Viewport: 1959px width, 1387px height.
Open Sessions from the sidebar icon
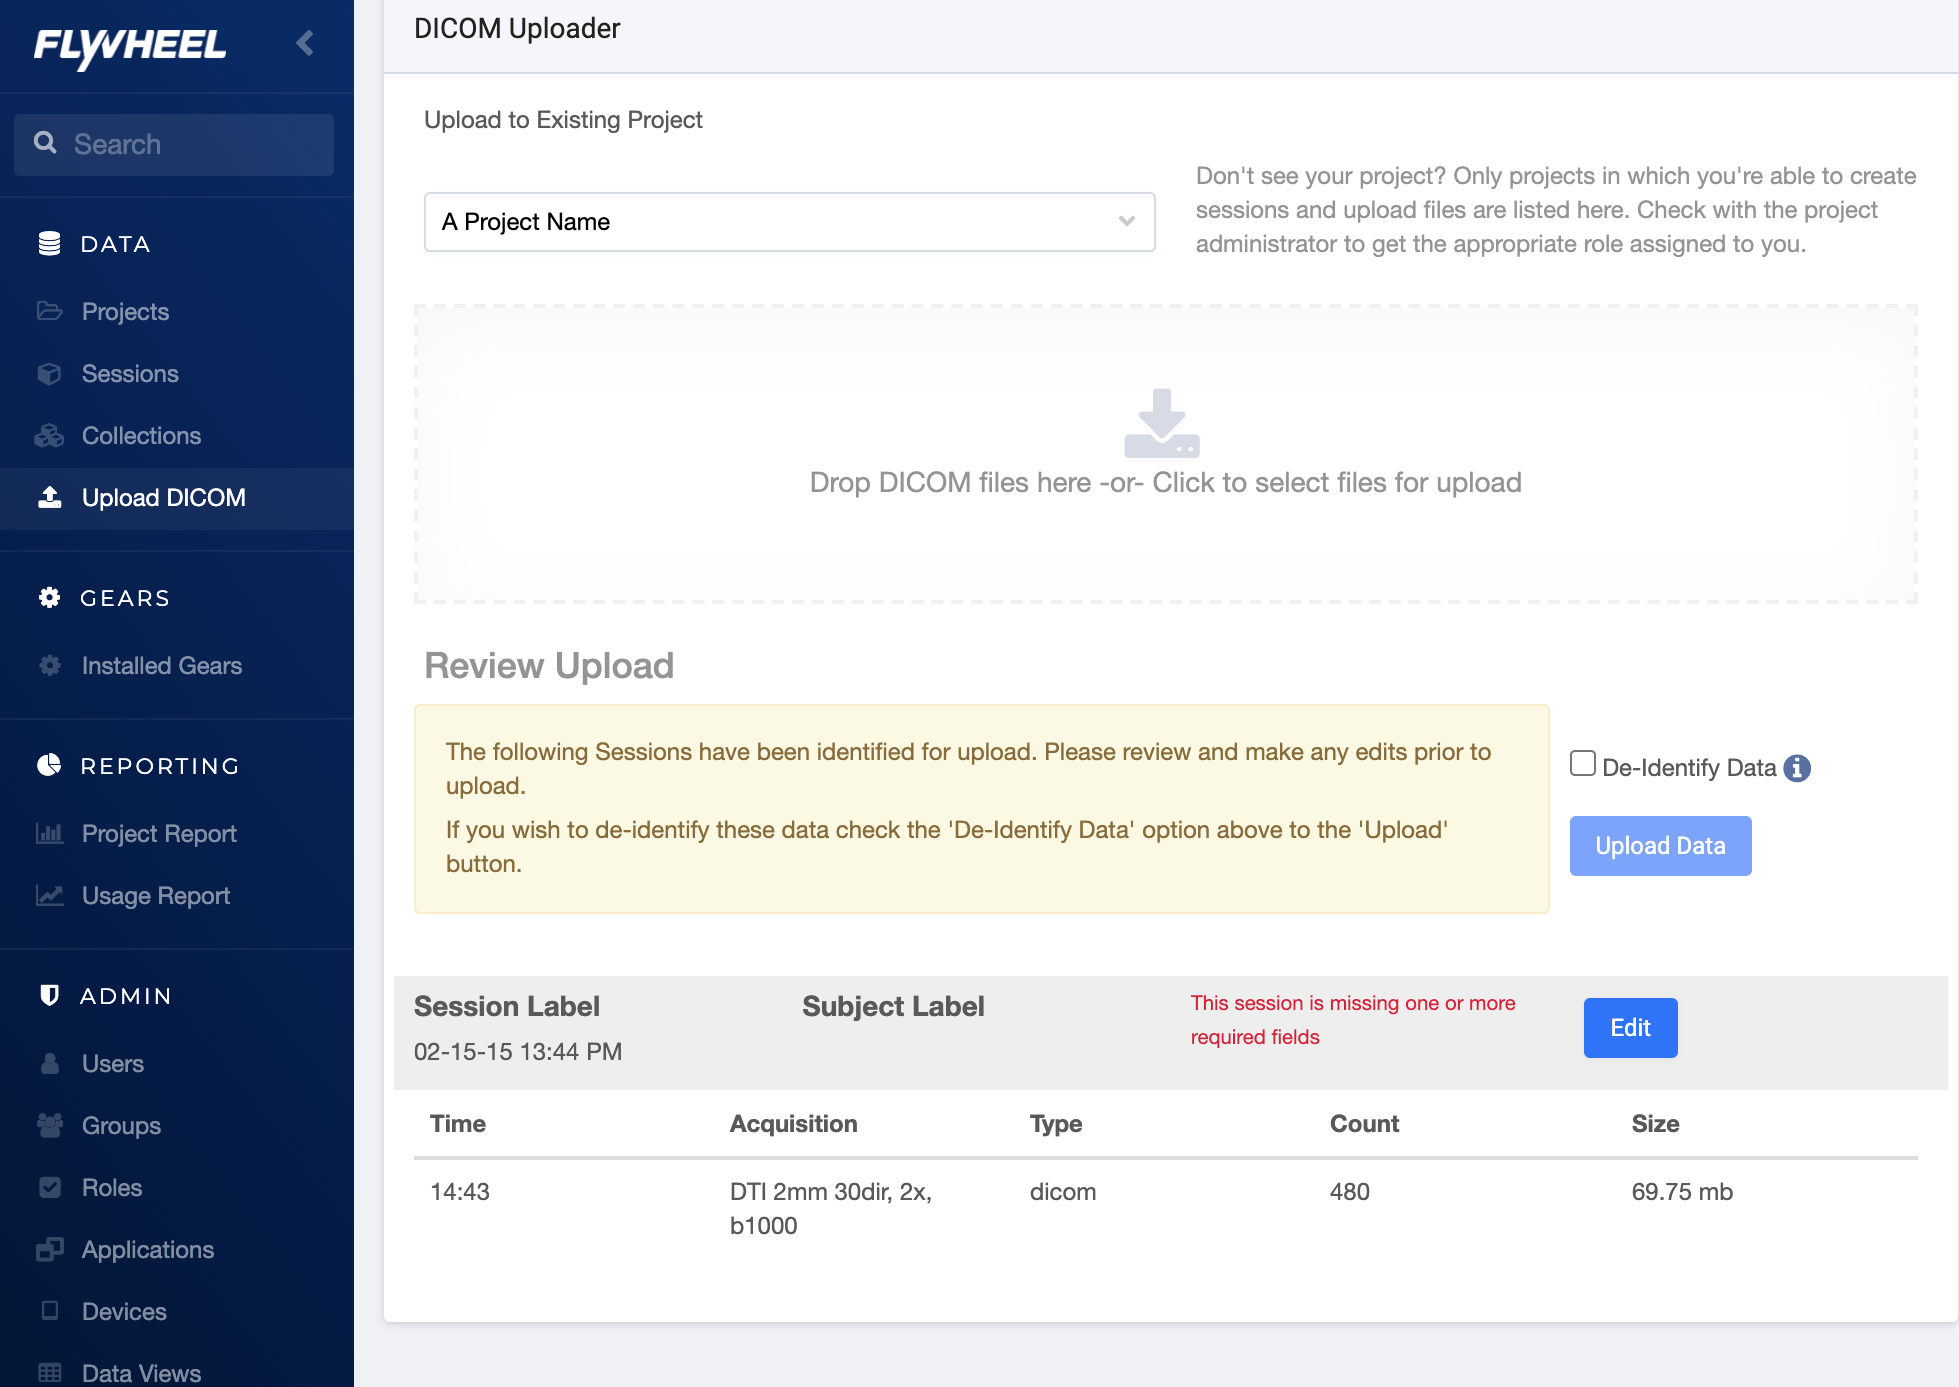coord(51,373)
